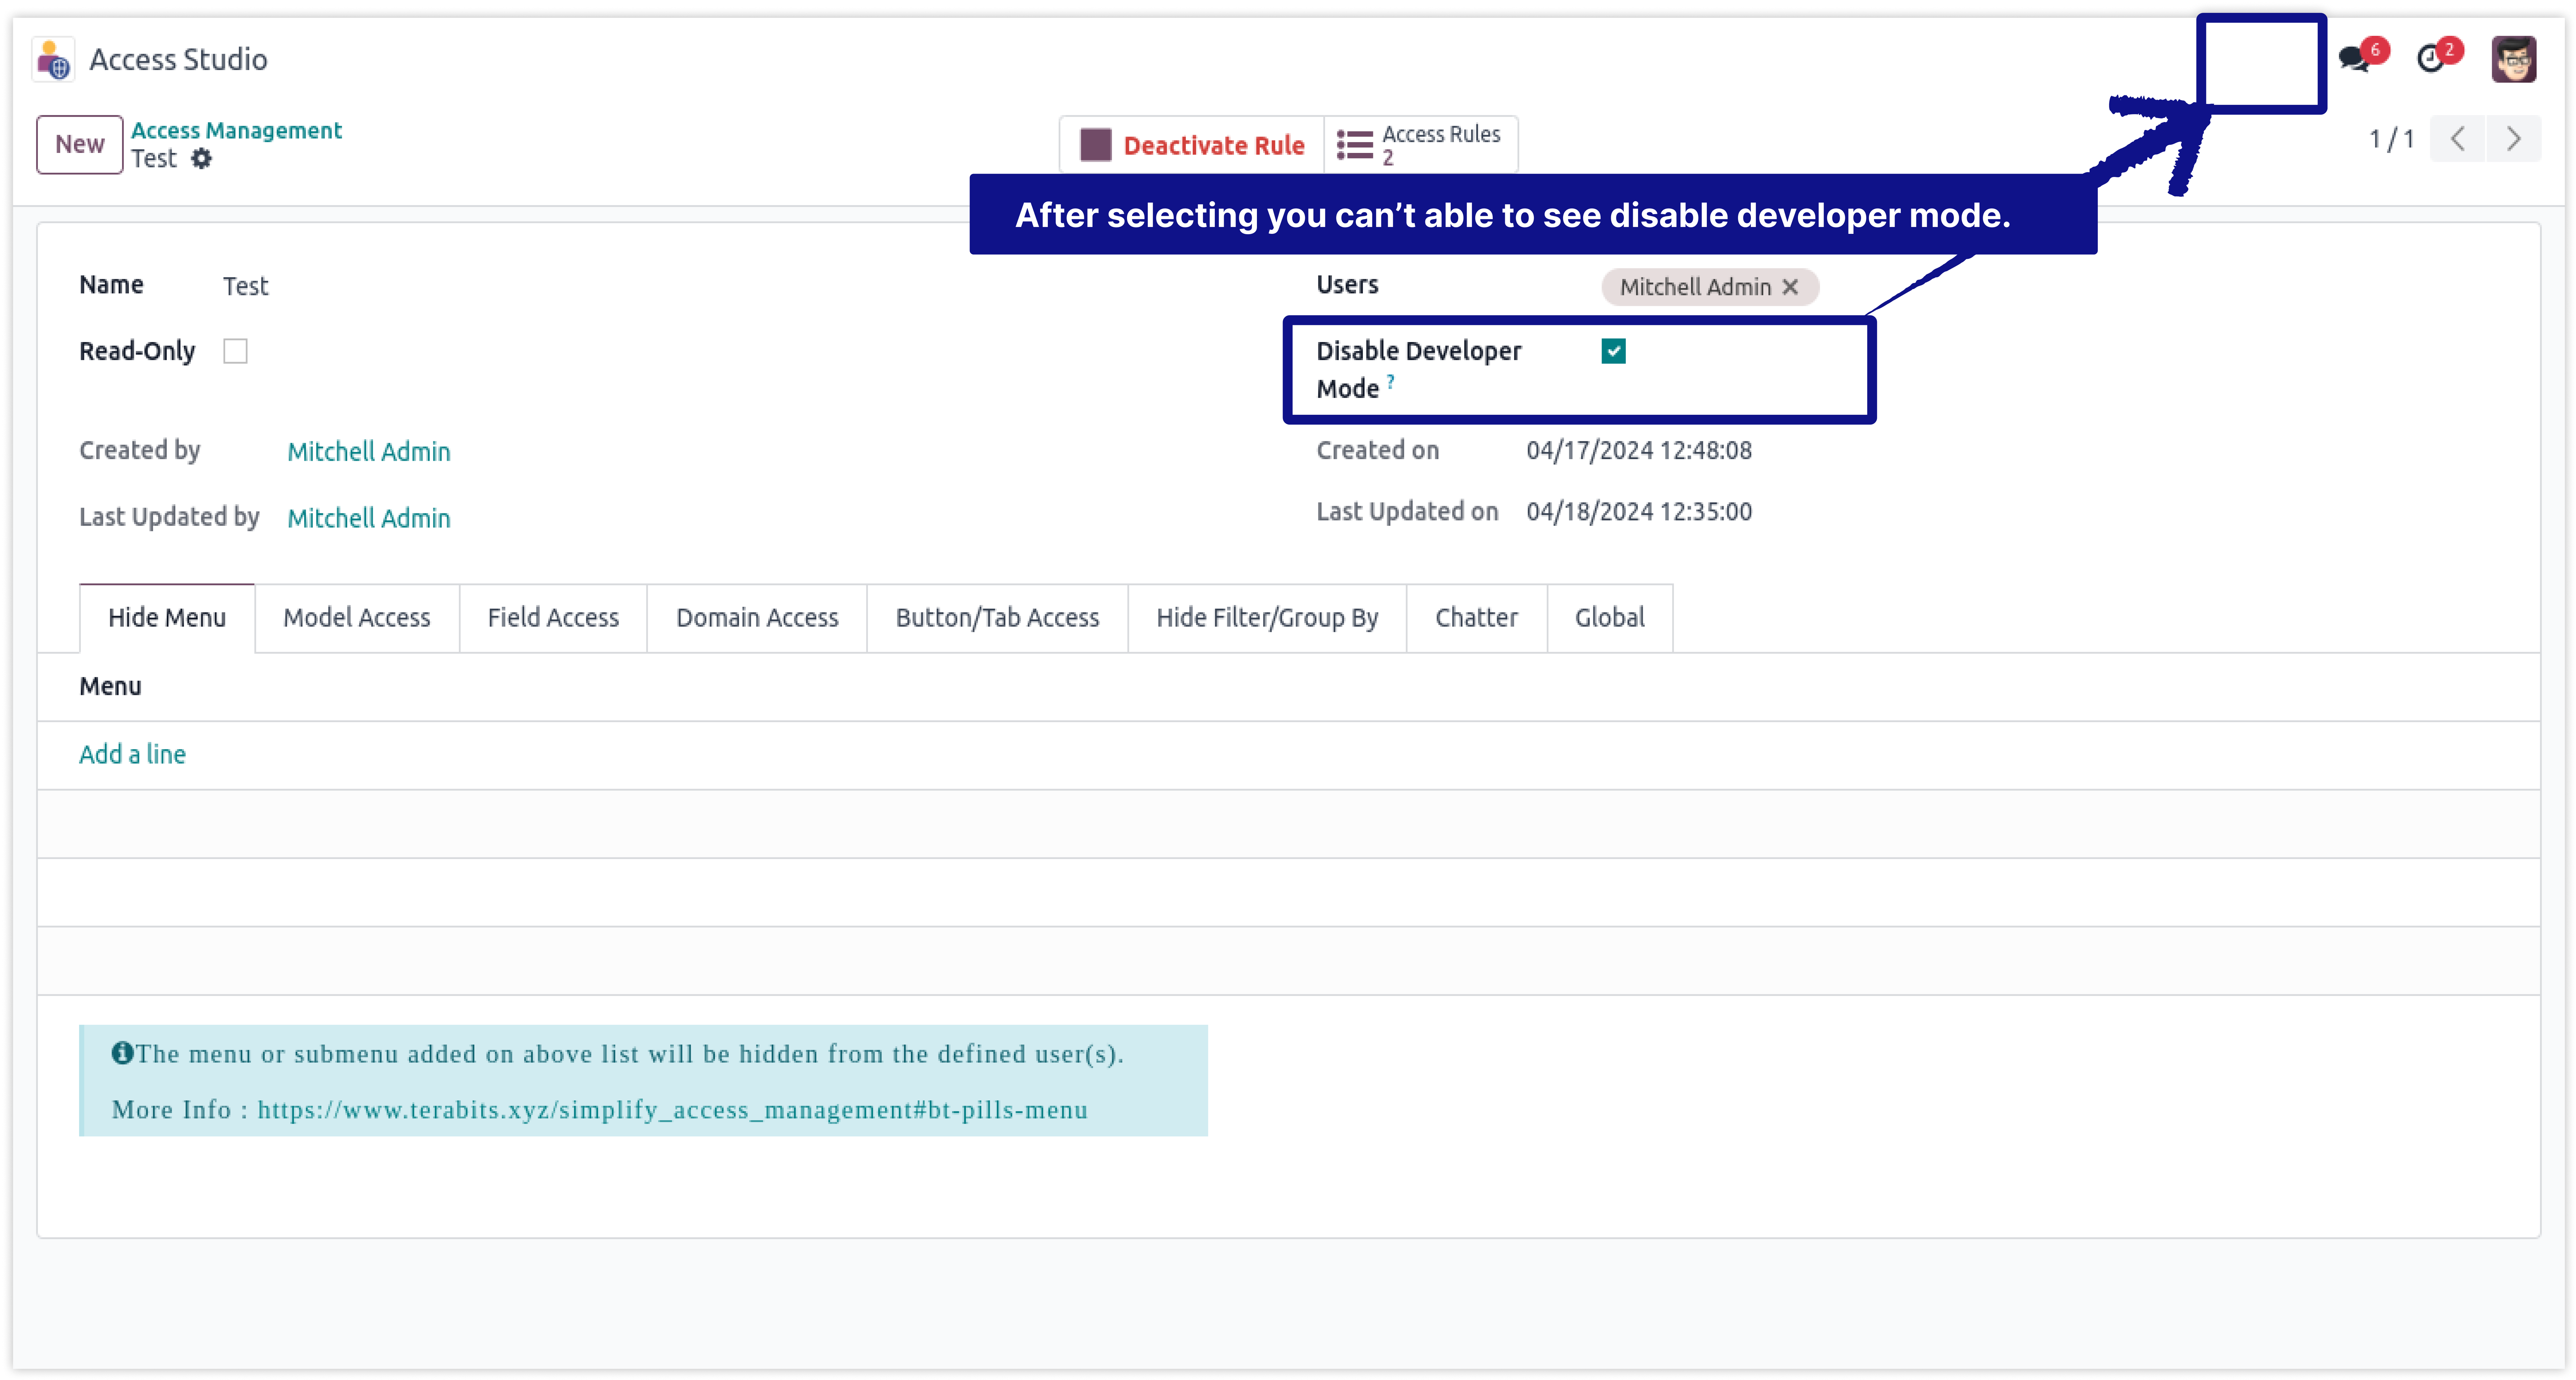This screenshot has width=2576, height=1380.
Task: Open the Field Access tab
Action: pyautogui.click(x=553, y=618)
